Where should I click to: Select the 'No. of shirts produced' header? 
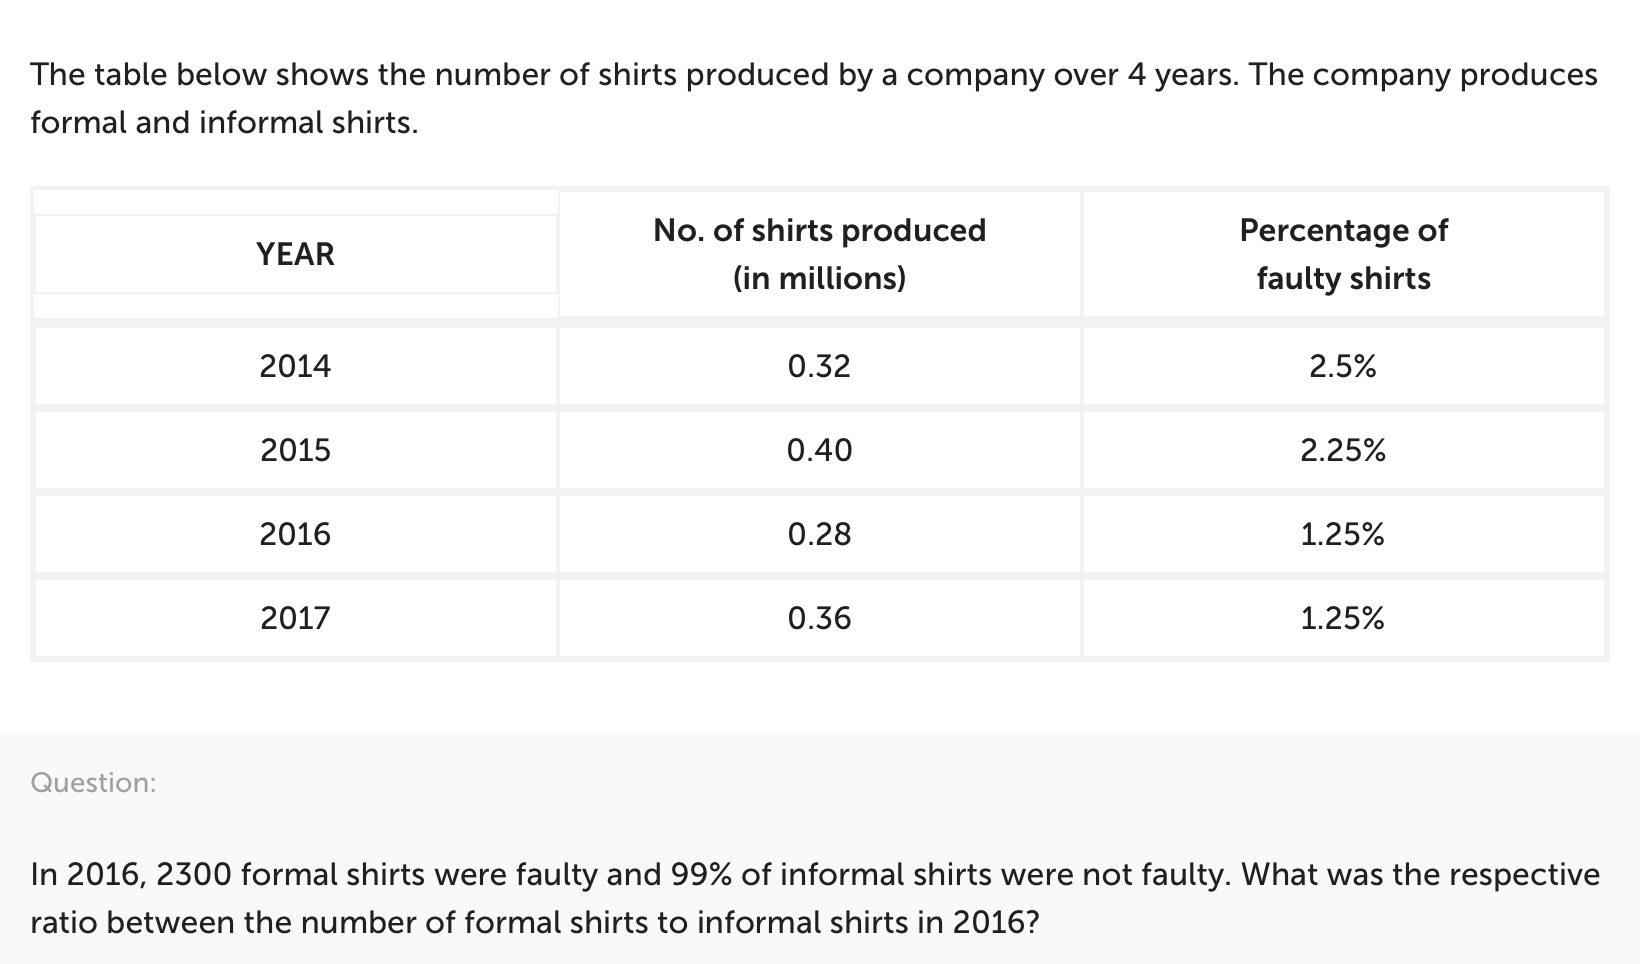pyautogui.click(x=819, y=231)
